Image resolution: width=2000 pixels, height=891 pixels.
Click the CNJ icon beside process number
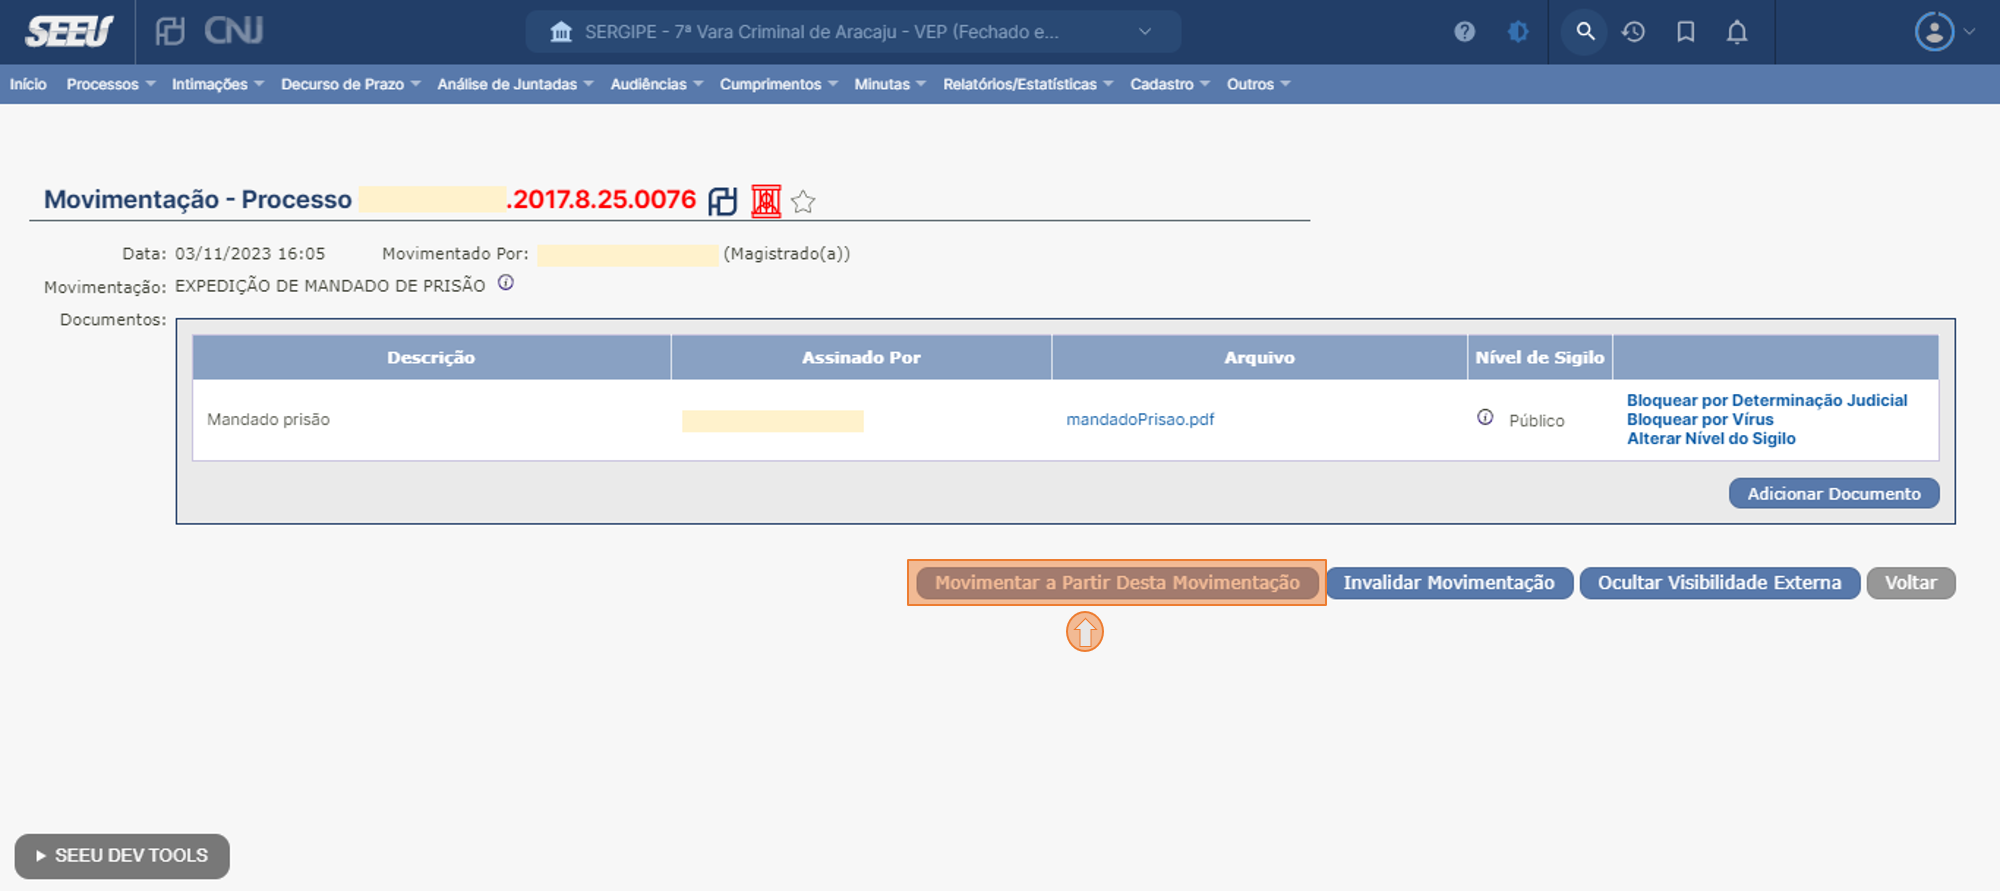click(x=722, y=201)
